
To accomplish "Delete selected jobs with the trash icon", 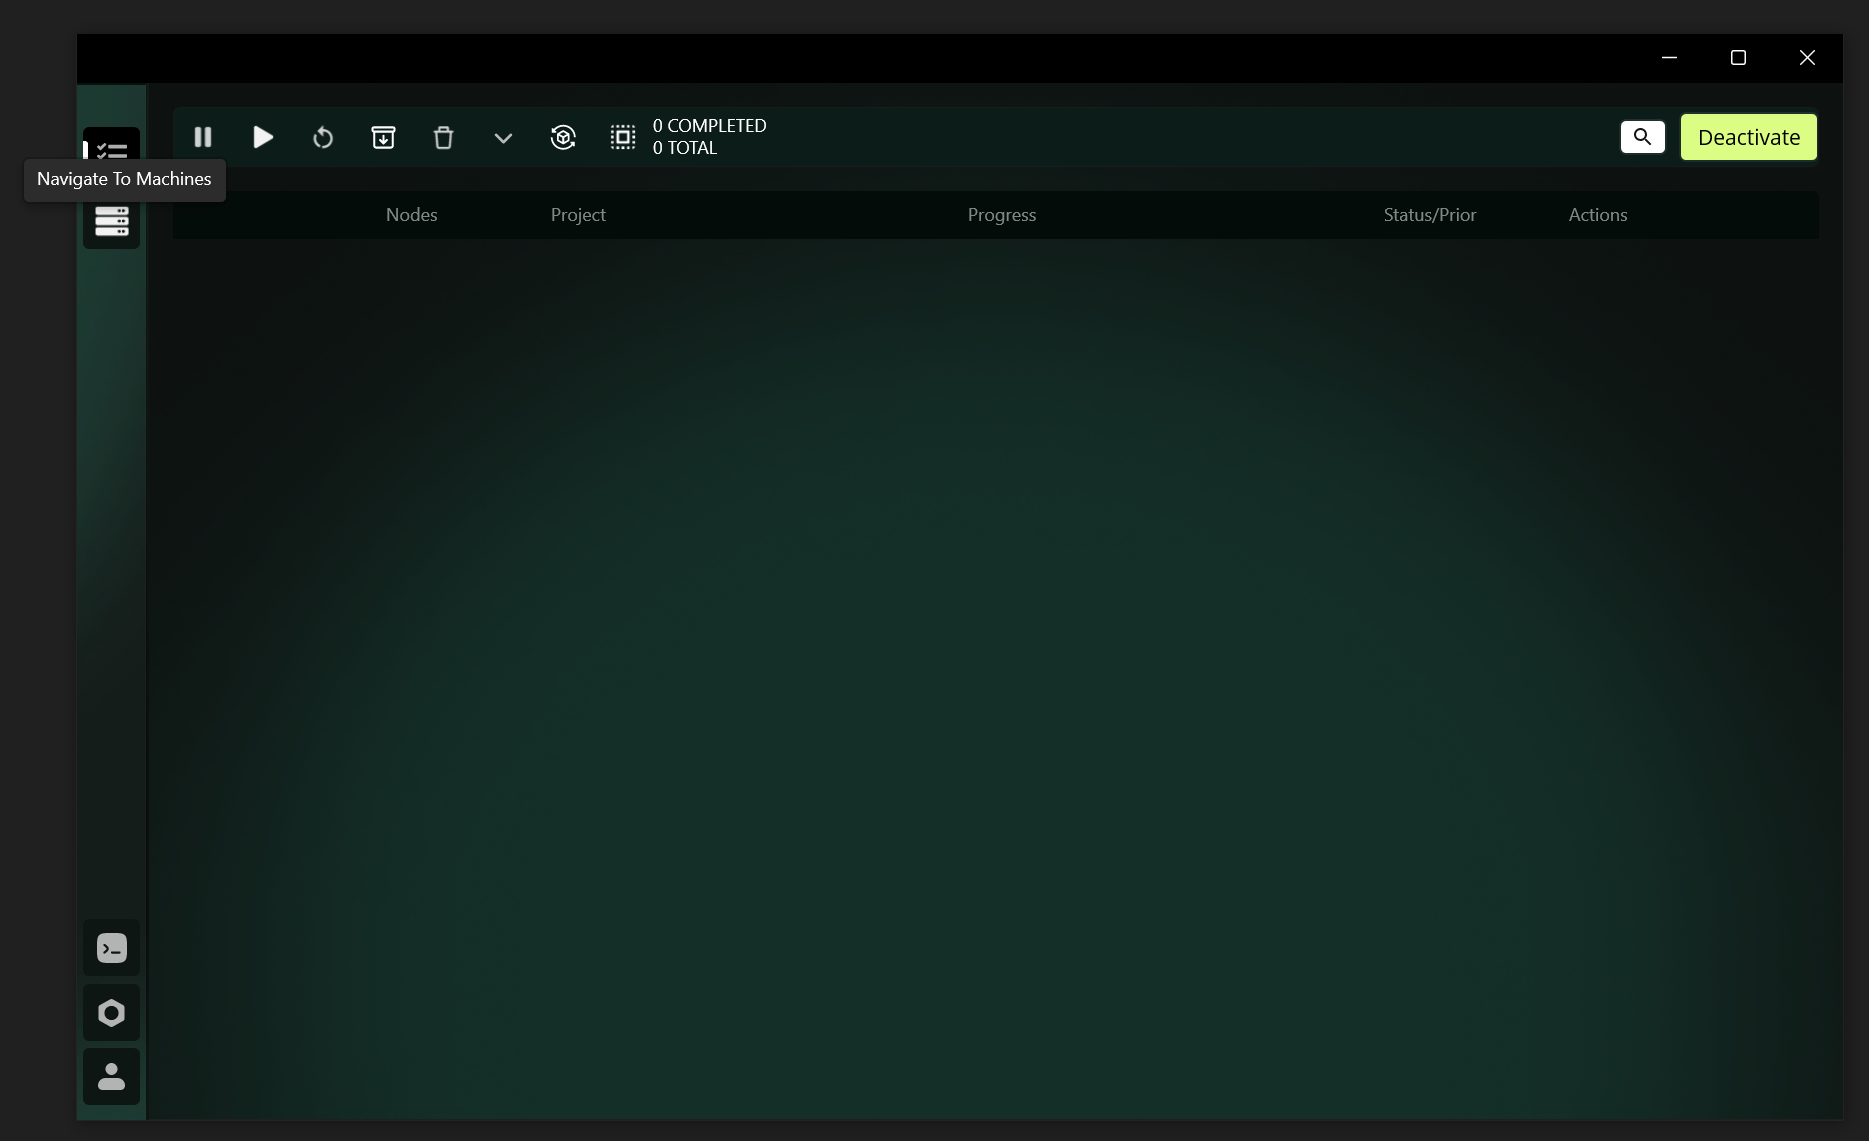I will (x=443, y=137).
